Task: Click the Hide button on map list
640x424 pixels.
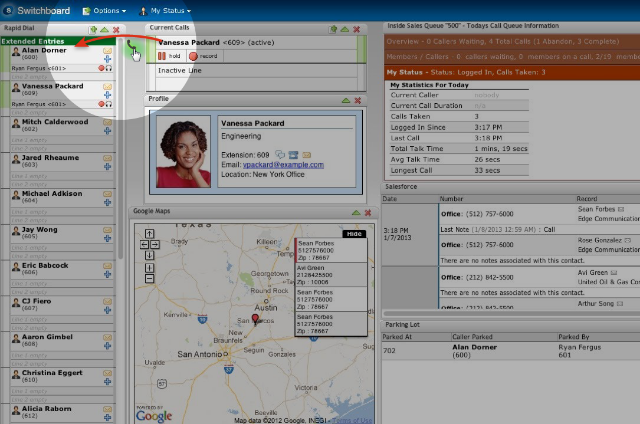Action: [354, 234]
